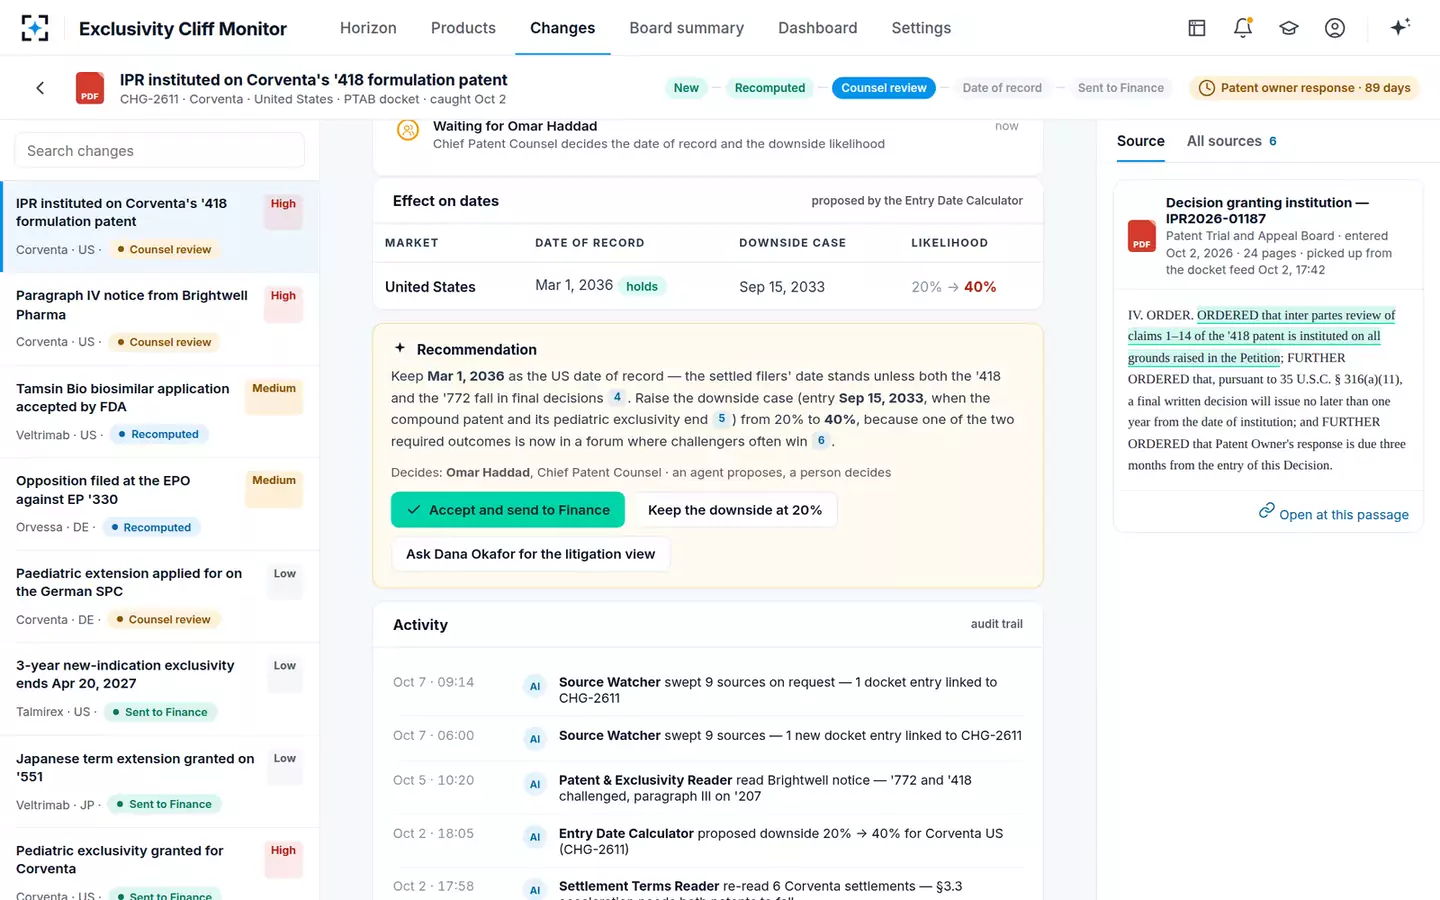The width and height of the screenshot is (1440, 900).
Task: Open the AI sparkle assistant icon
Action: (1400, 27)
